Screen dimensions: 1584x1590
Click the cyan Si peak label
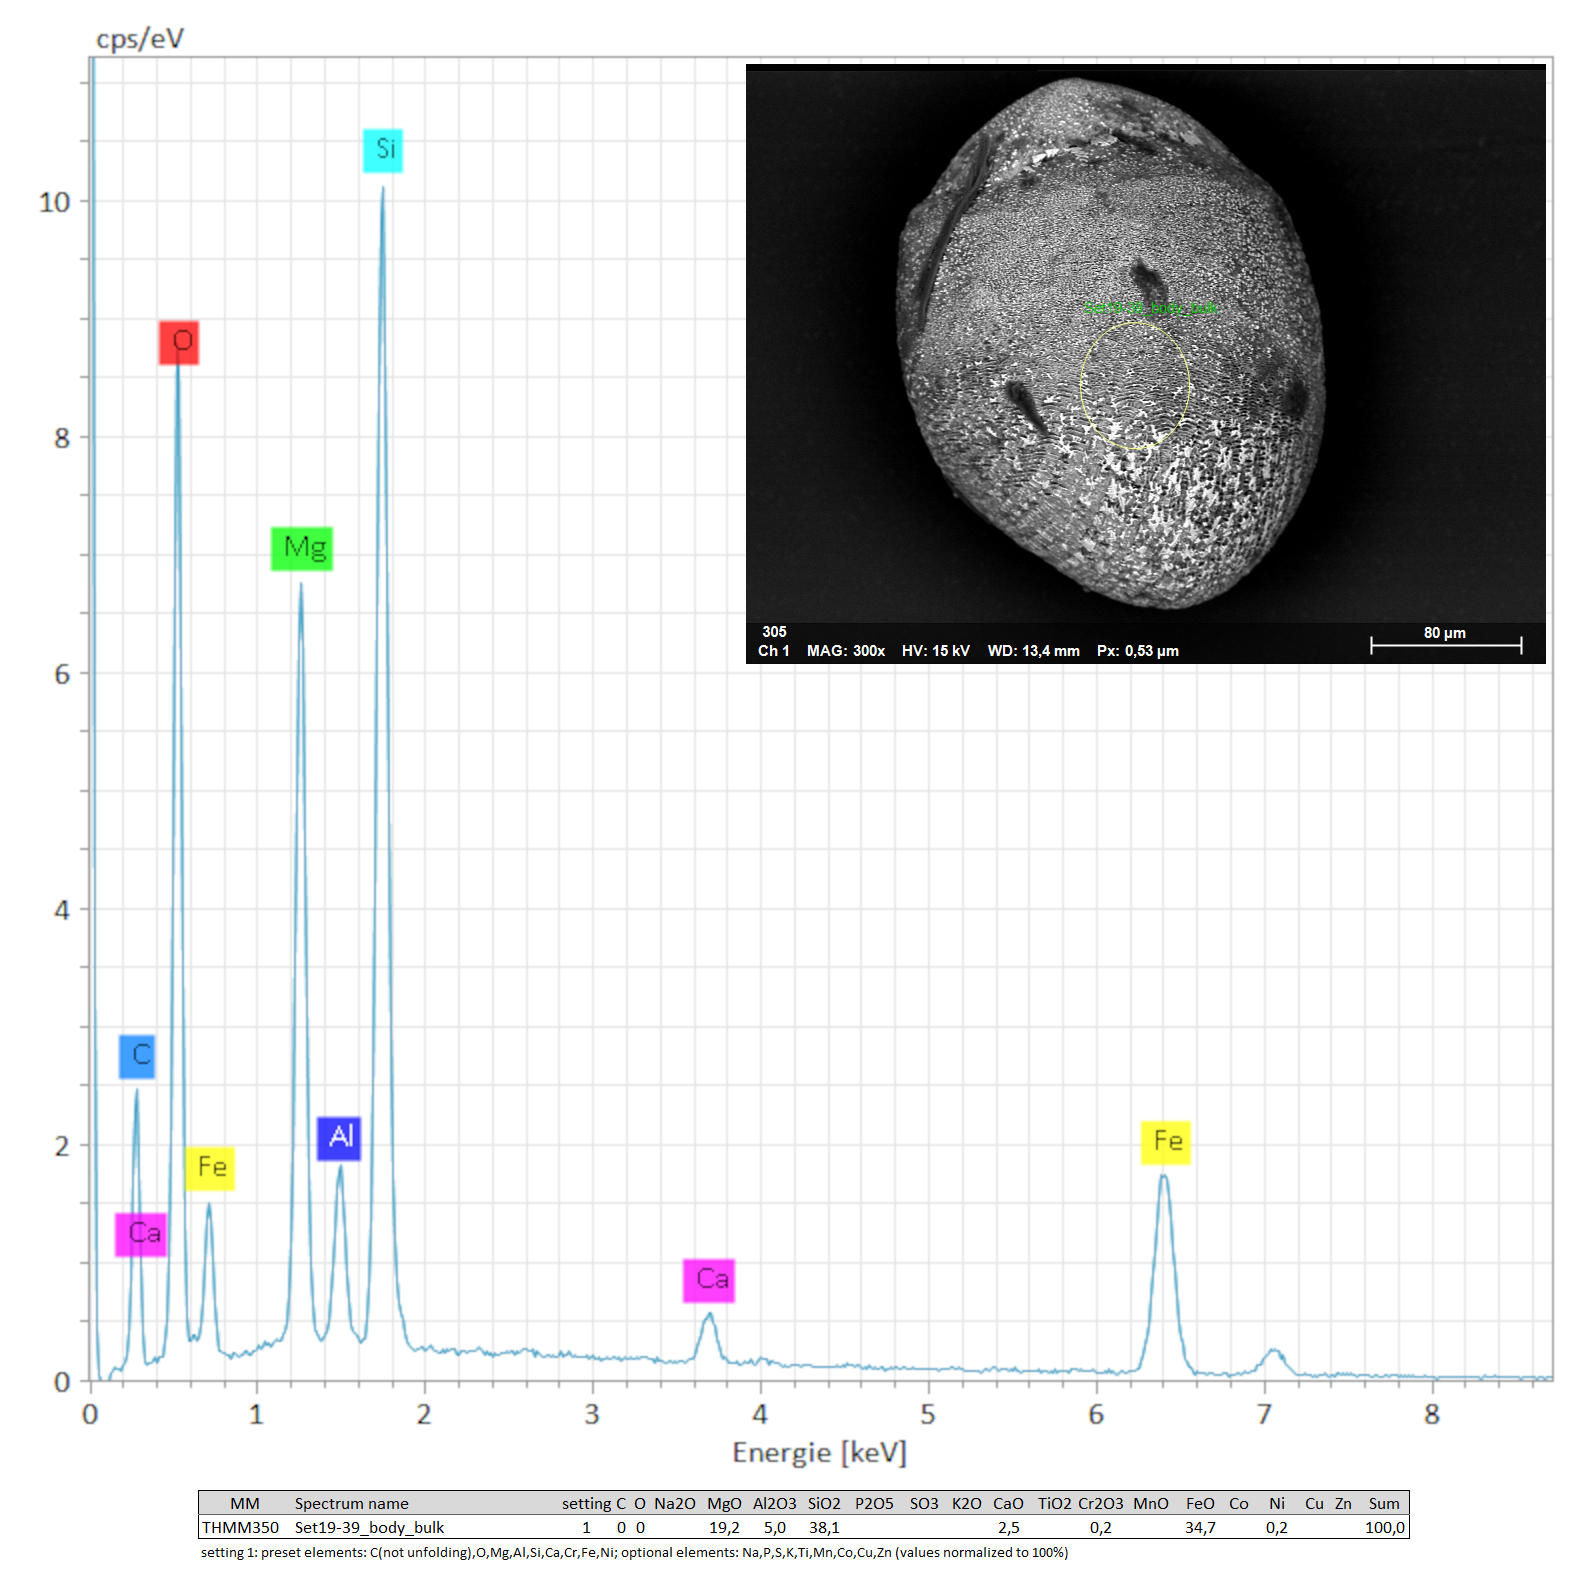click(x=383, y=150)
